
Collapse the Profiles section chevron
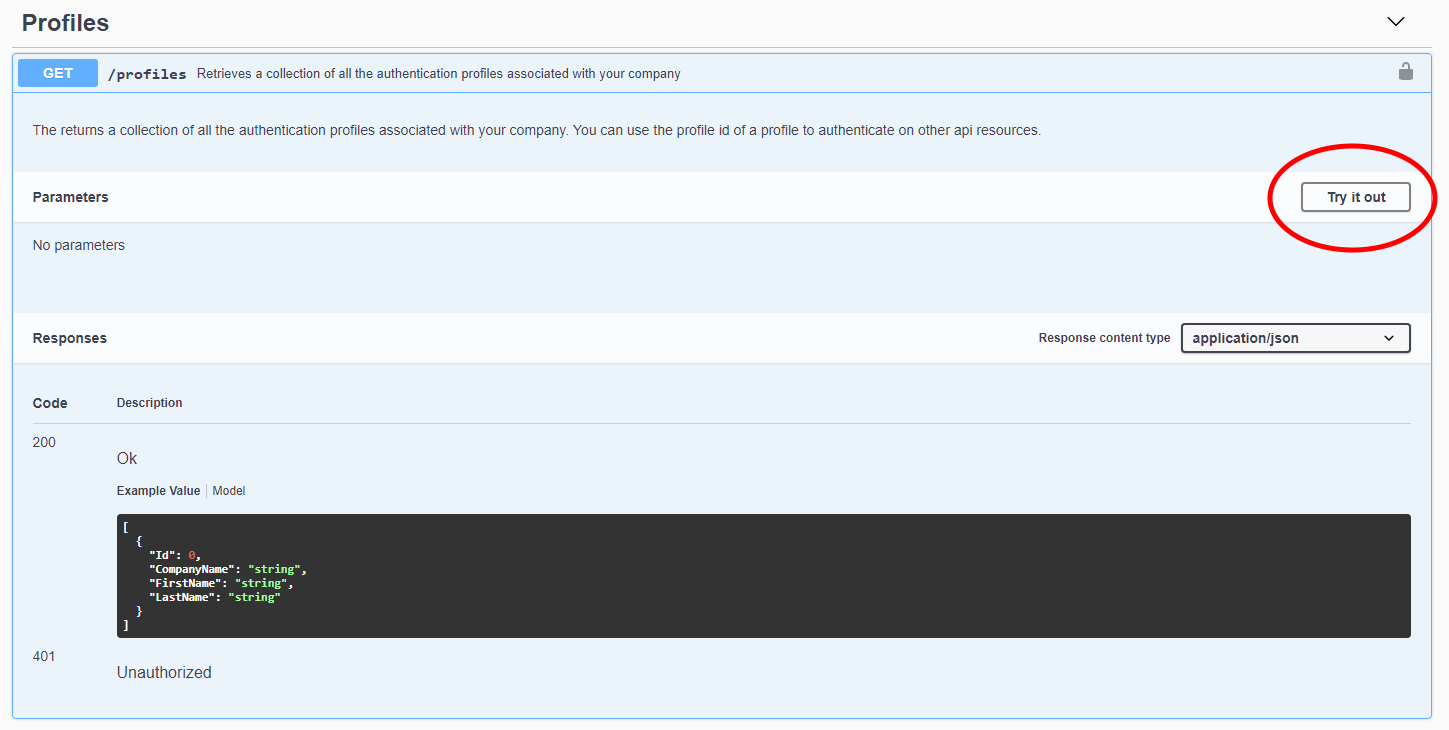click(1396, 22)
